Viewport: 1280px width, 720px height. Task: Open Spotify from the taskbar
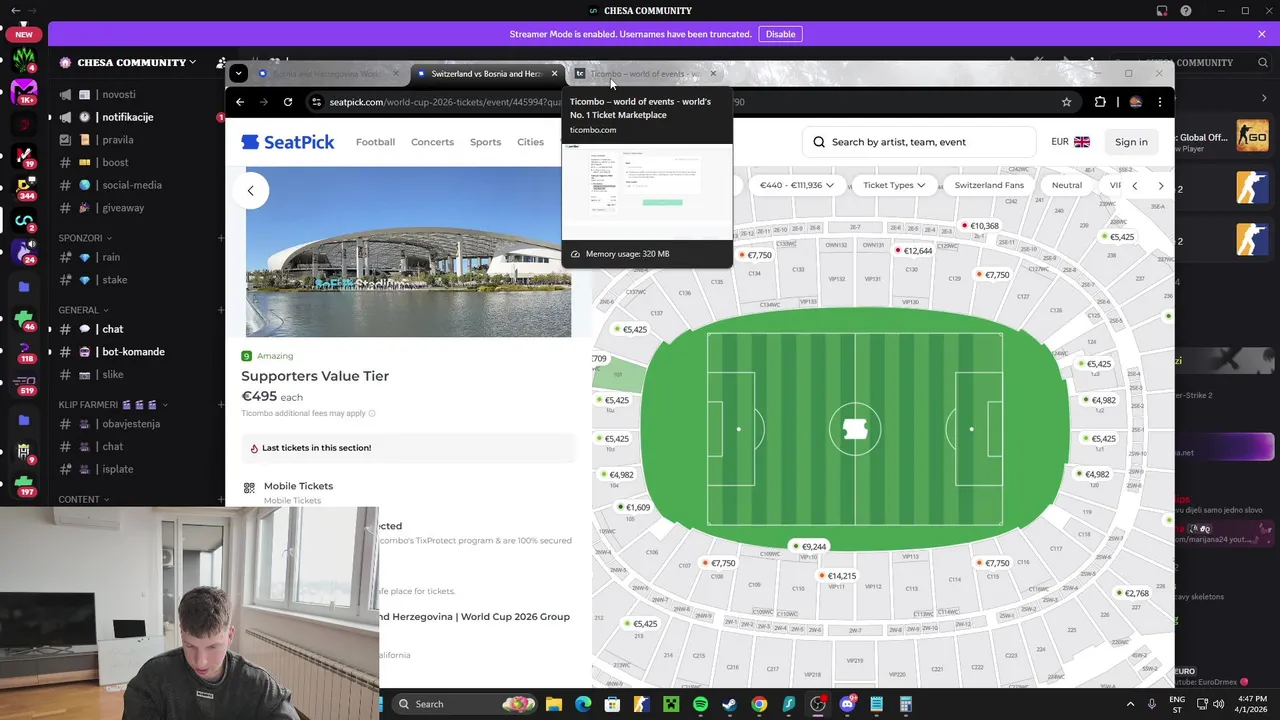pyautogui.click(x=700, y=704)
